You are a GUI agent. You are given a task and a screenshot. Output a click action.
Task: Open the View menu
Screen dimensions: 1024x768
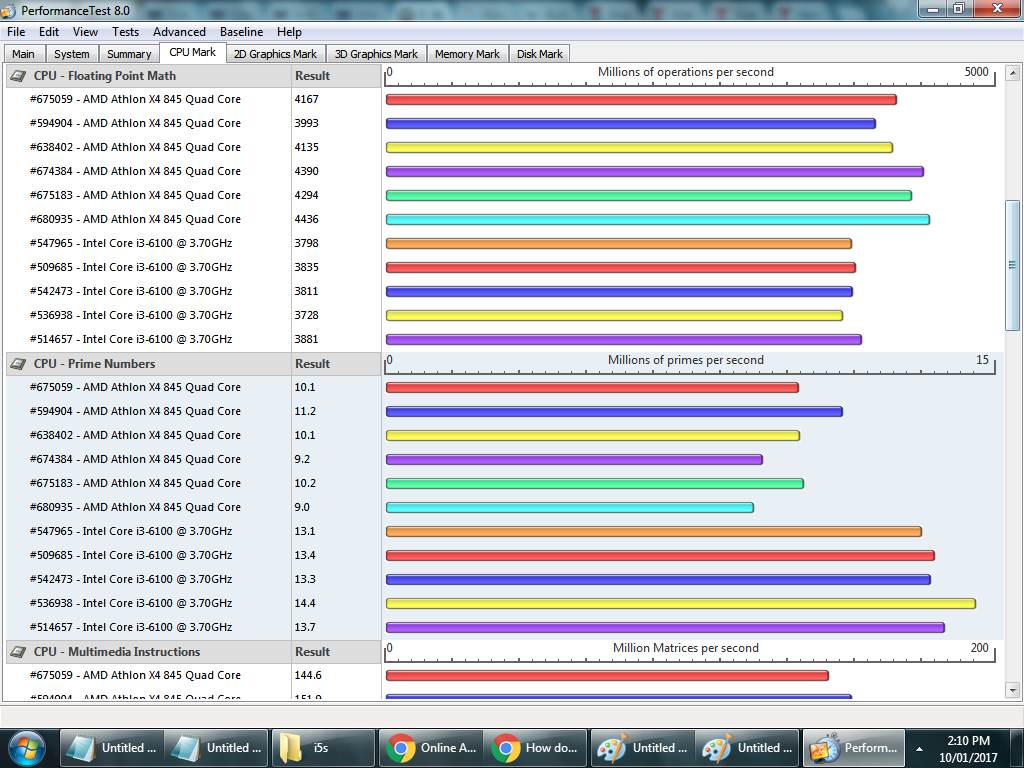tap(85, 32)
